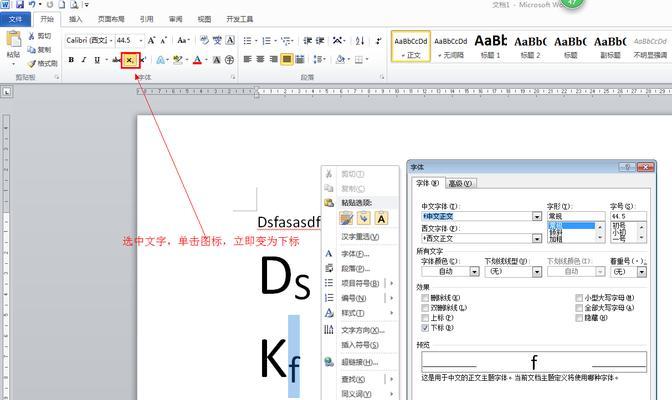Viewport: 672px width, 400px height.
Task: Increase font size with grow font icon
Action: point(151,41)
